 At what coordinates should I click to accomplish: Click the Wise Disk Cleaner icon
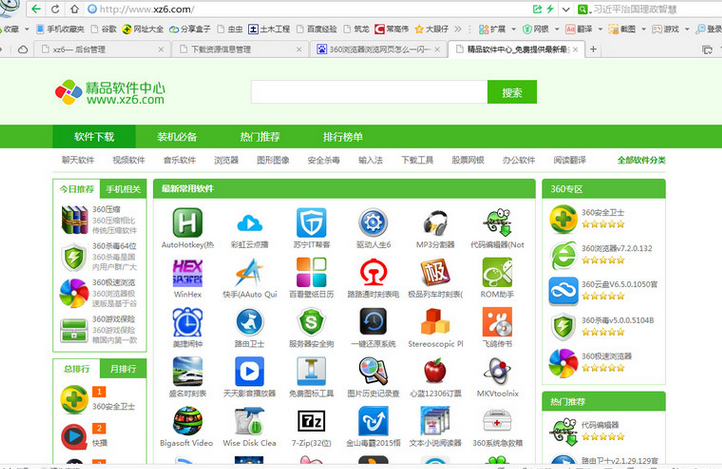pyautogui.click(x=249, y=419)
